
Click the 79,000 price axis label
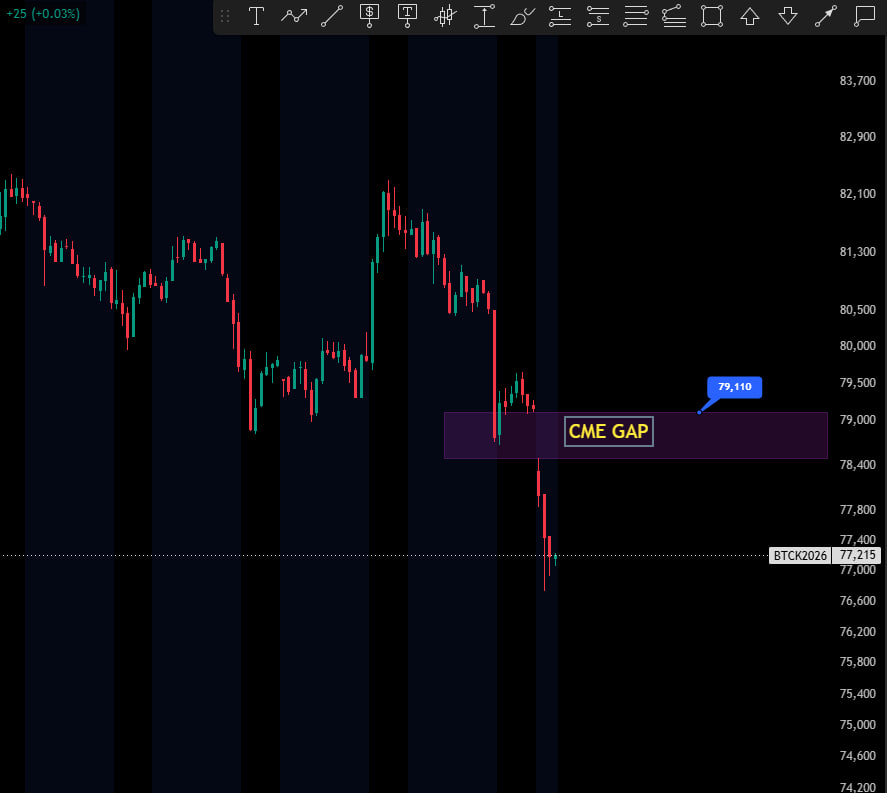tap(857, 420)
